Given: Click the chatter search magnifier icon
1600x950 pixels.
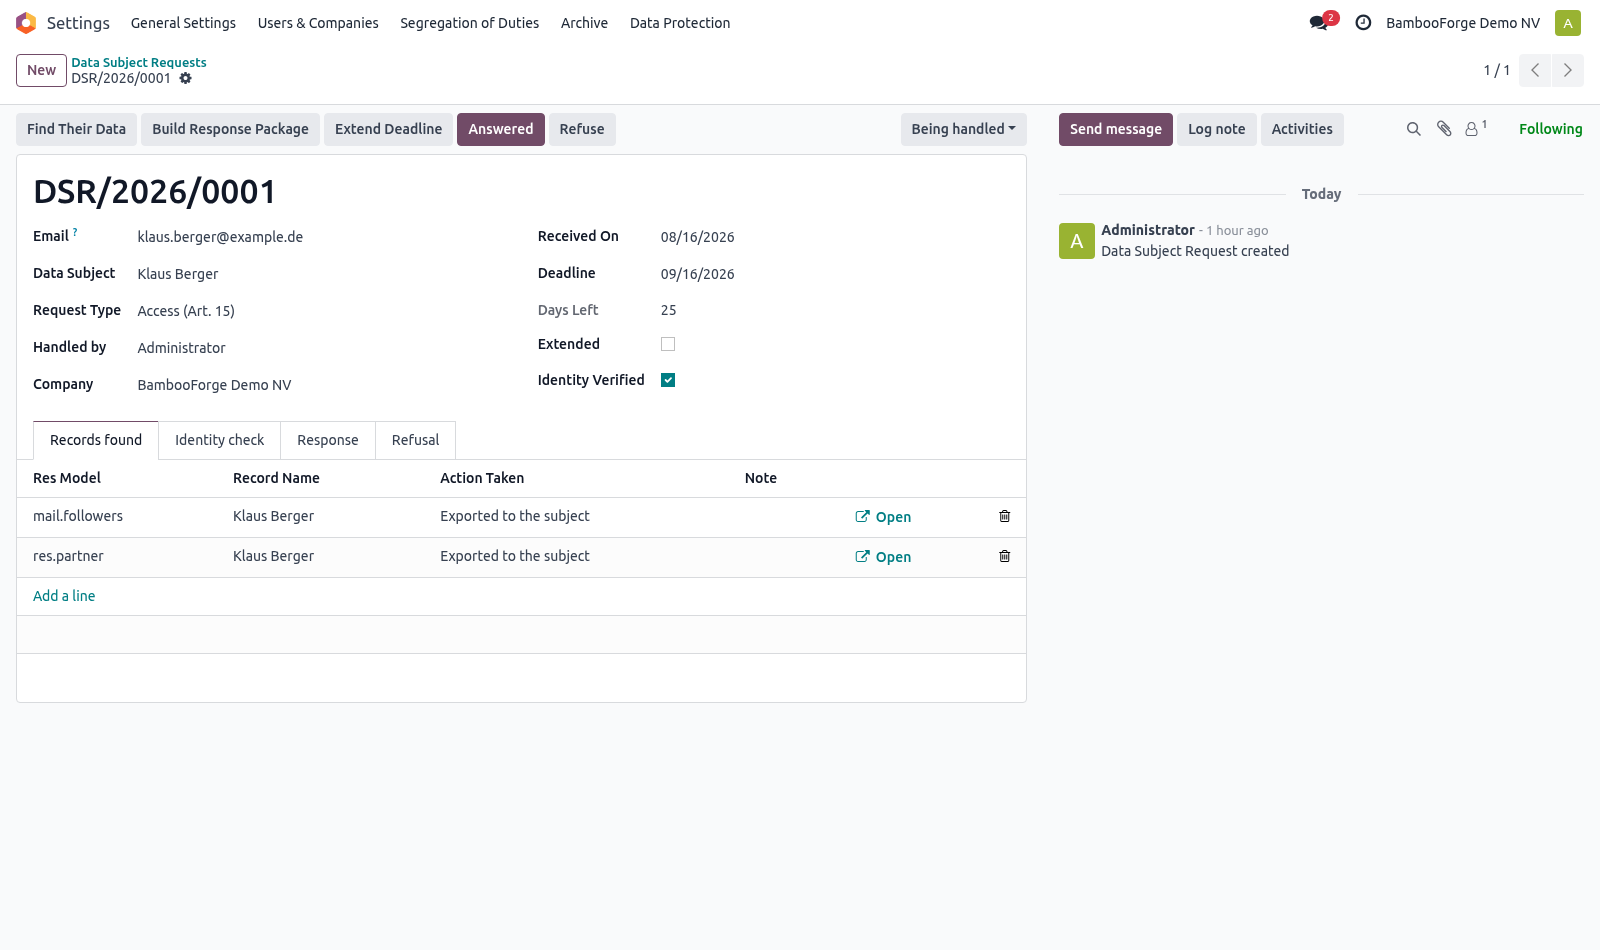Looking at the screenshot, I should coord(1413,129).
